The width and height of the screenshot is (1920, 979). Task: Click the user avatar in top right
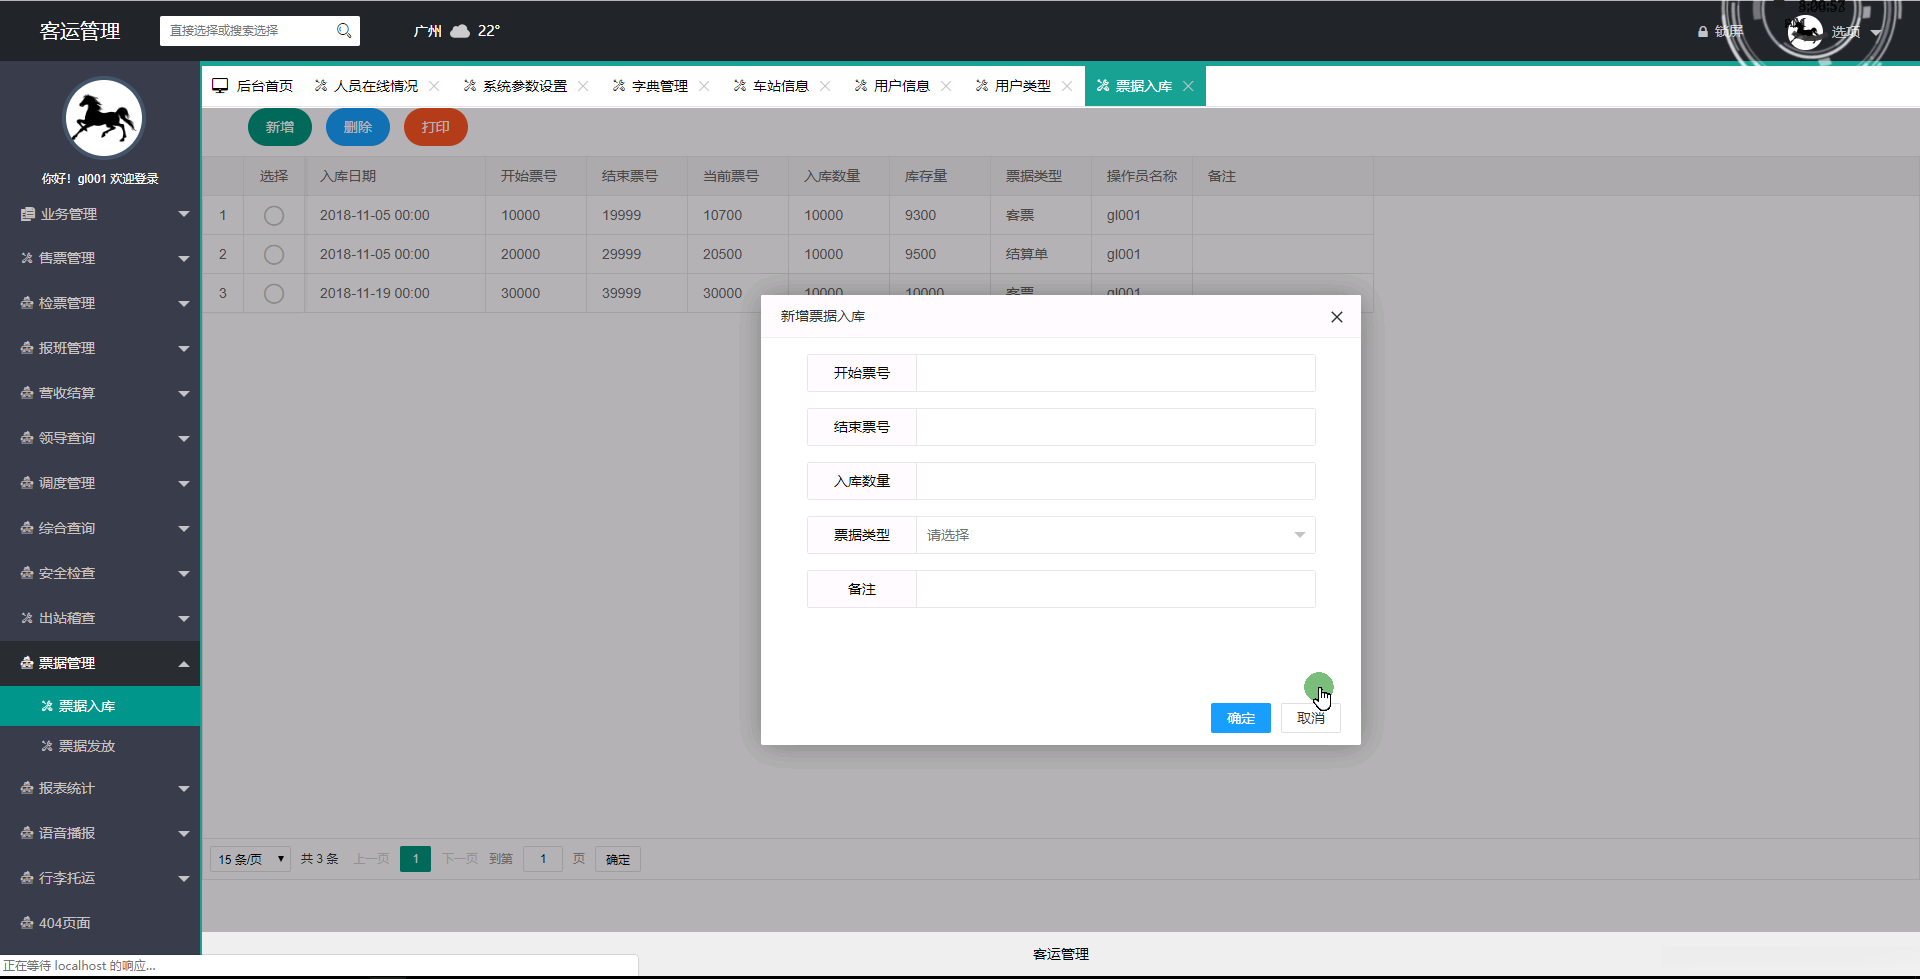(x=1805, y=31)
